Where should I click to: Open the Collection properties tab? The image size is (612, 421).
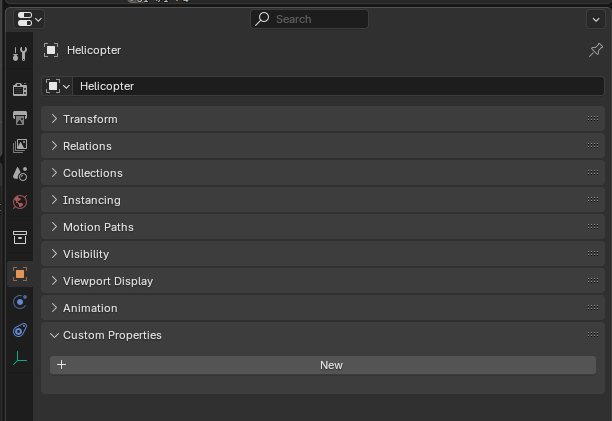click(x=20, y=237)
